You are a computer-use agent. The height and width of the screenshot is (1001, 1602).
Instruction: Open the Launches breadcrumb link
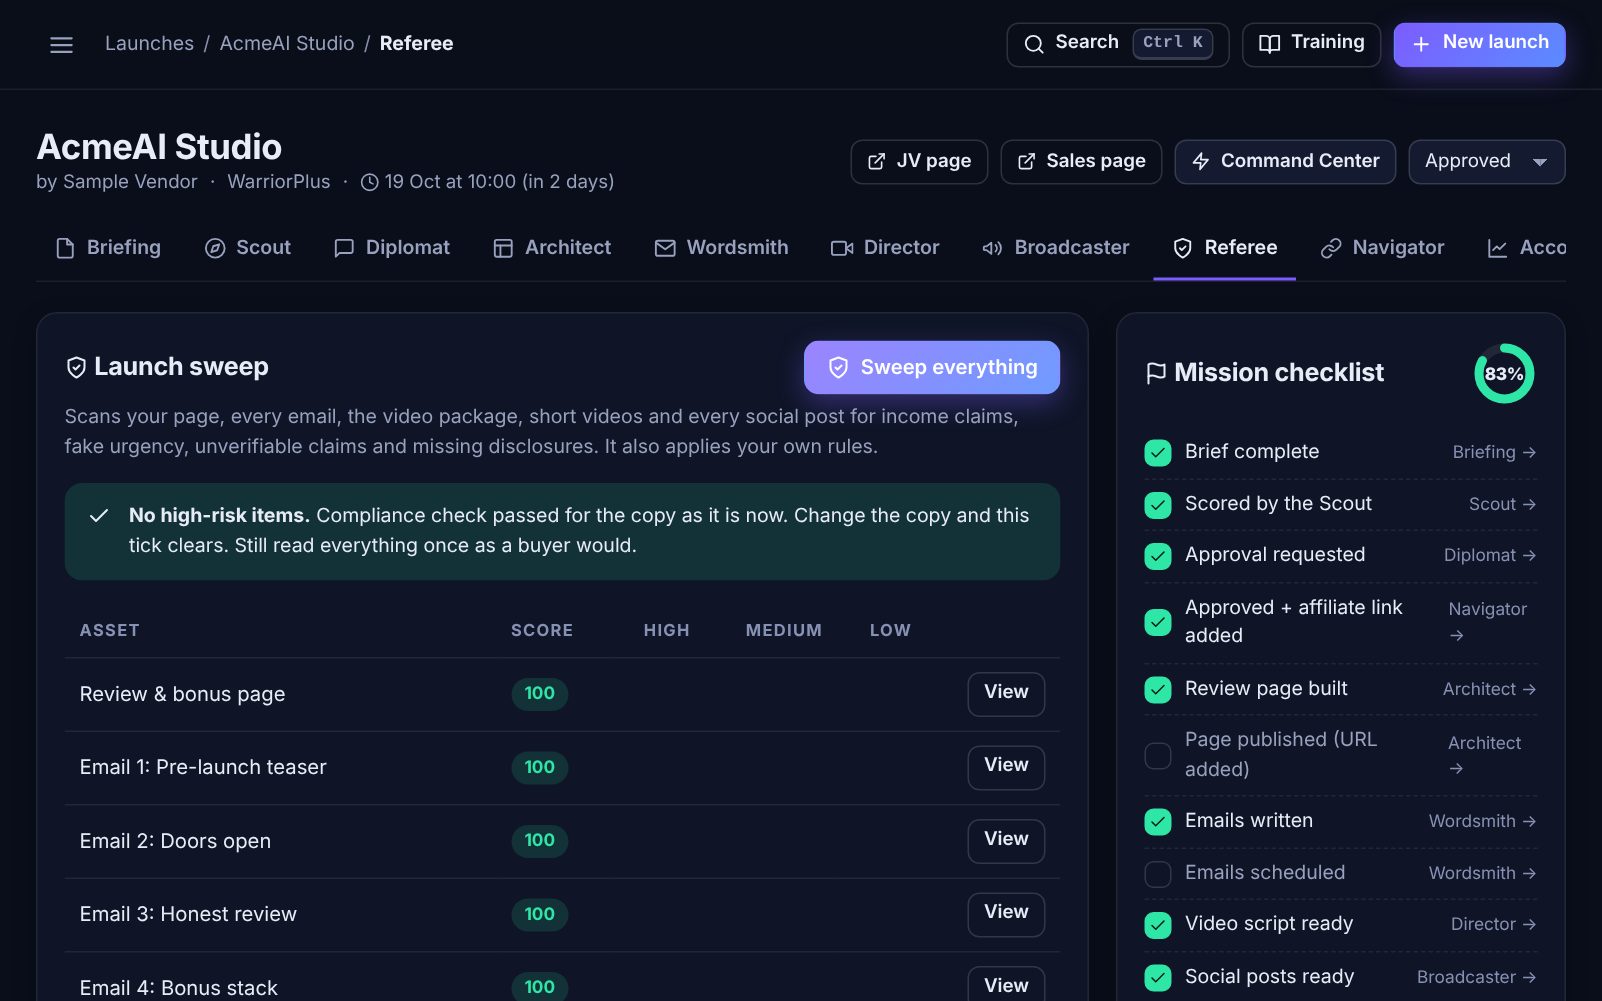[150, 44]
